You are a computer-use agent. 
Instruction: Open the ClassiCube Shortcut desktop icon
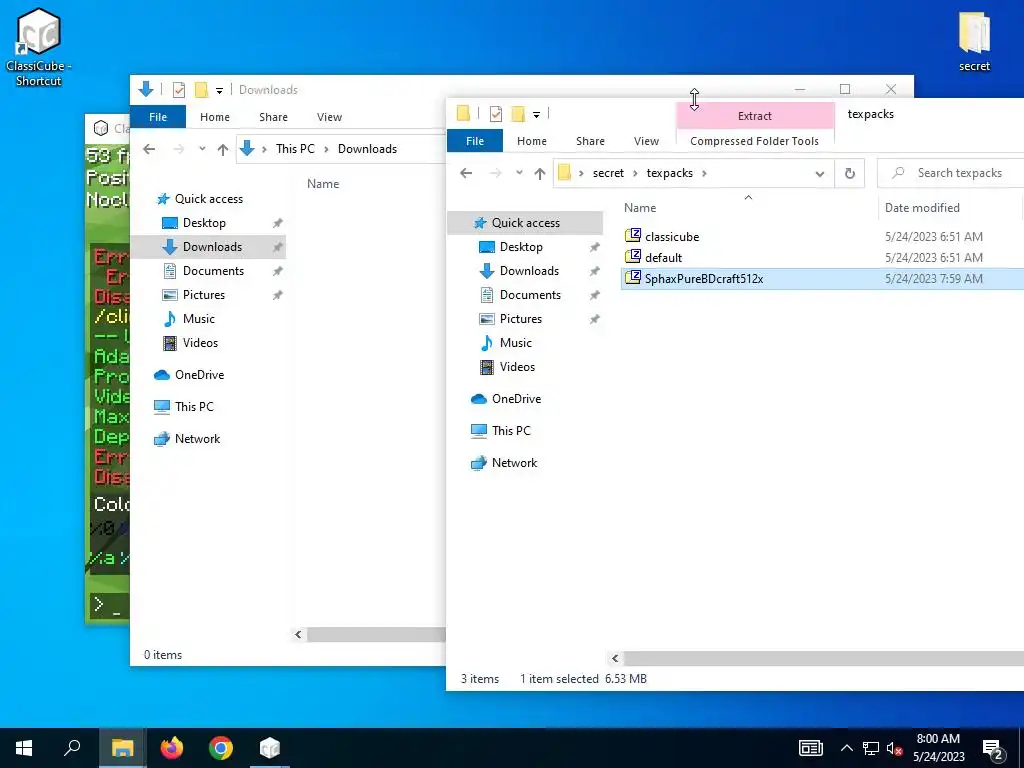point(39,47)
